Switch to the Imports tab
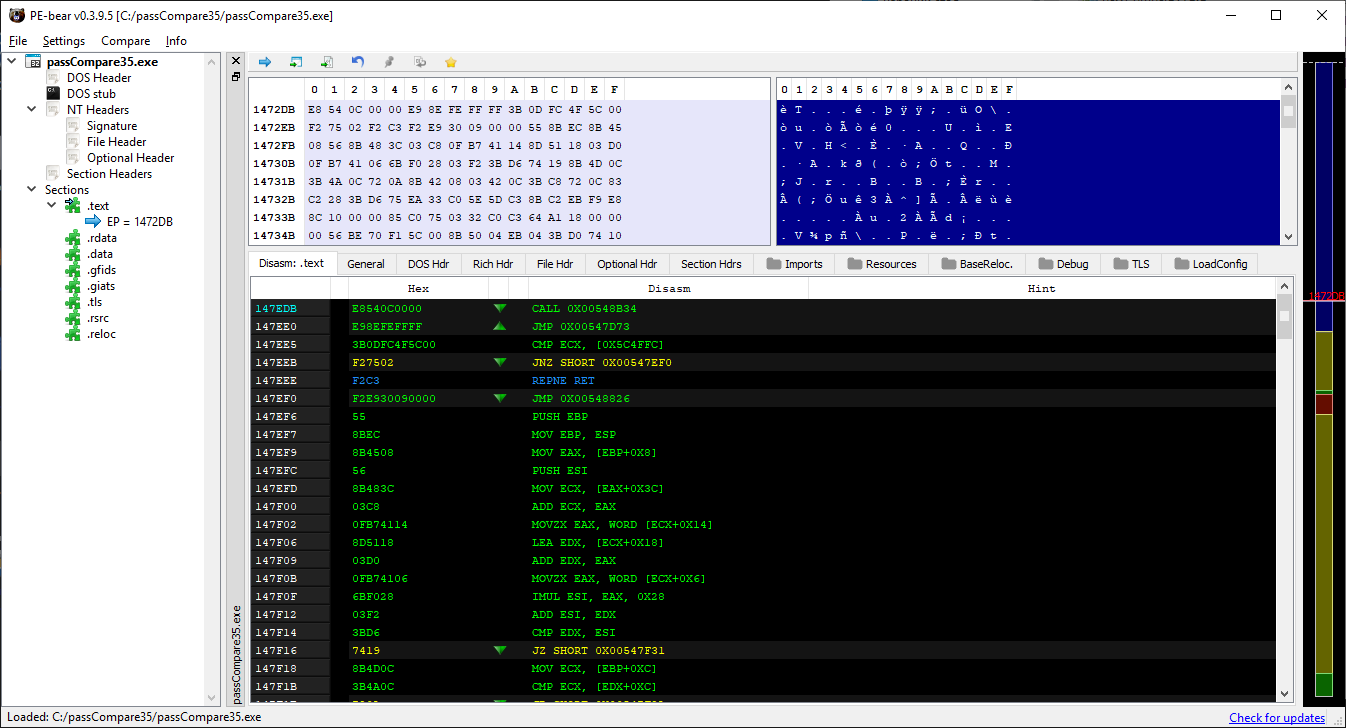This screenshot has height=728, width=1346. [x=794, y=264]
